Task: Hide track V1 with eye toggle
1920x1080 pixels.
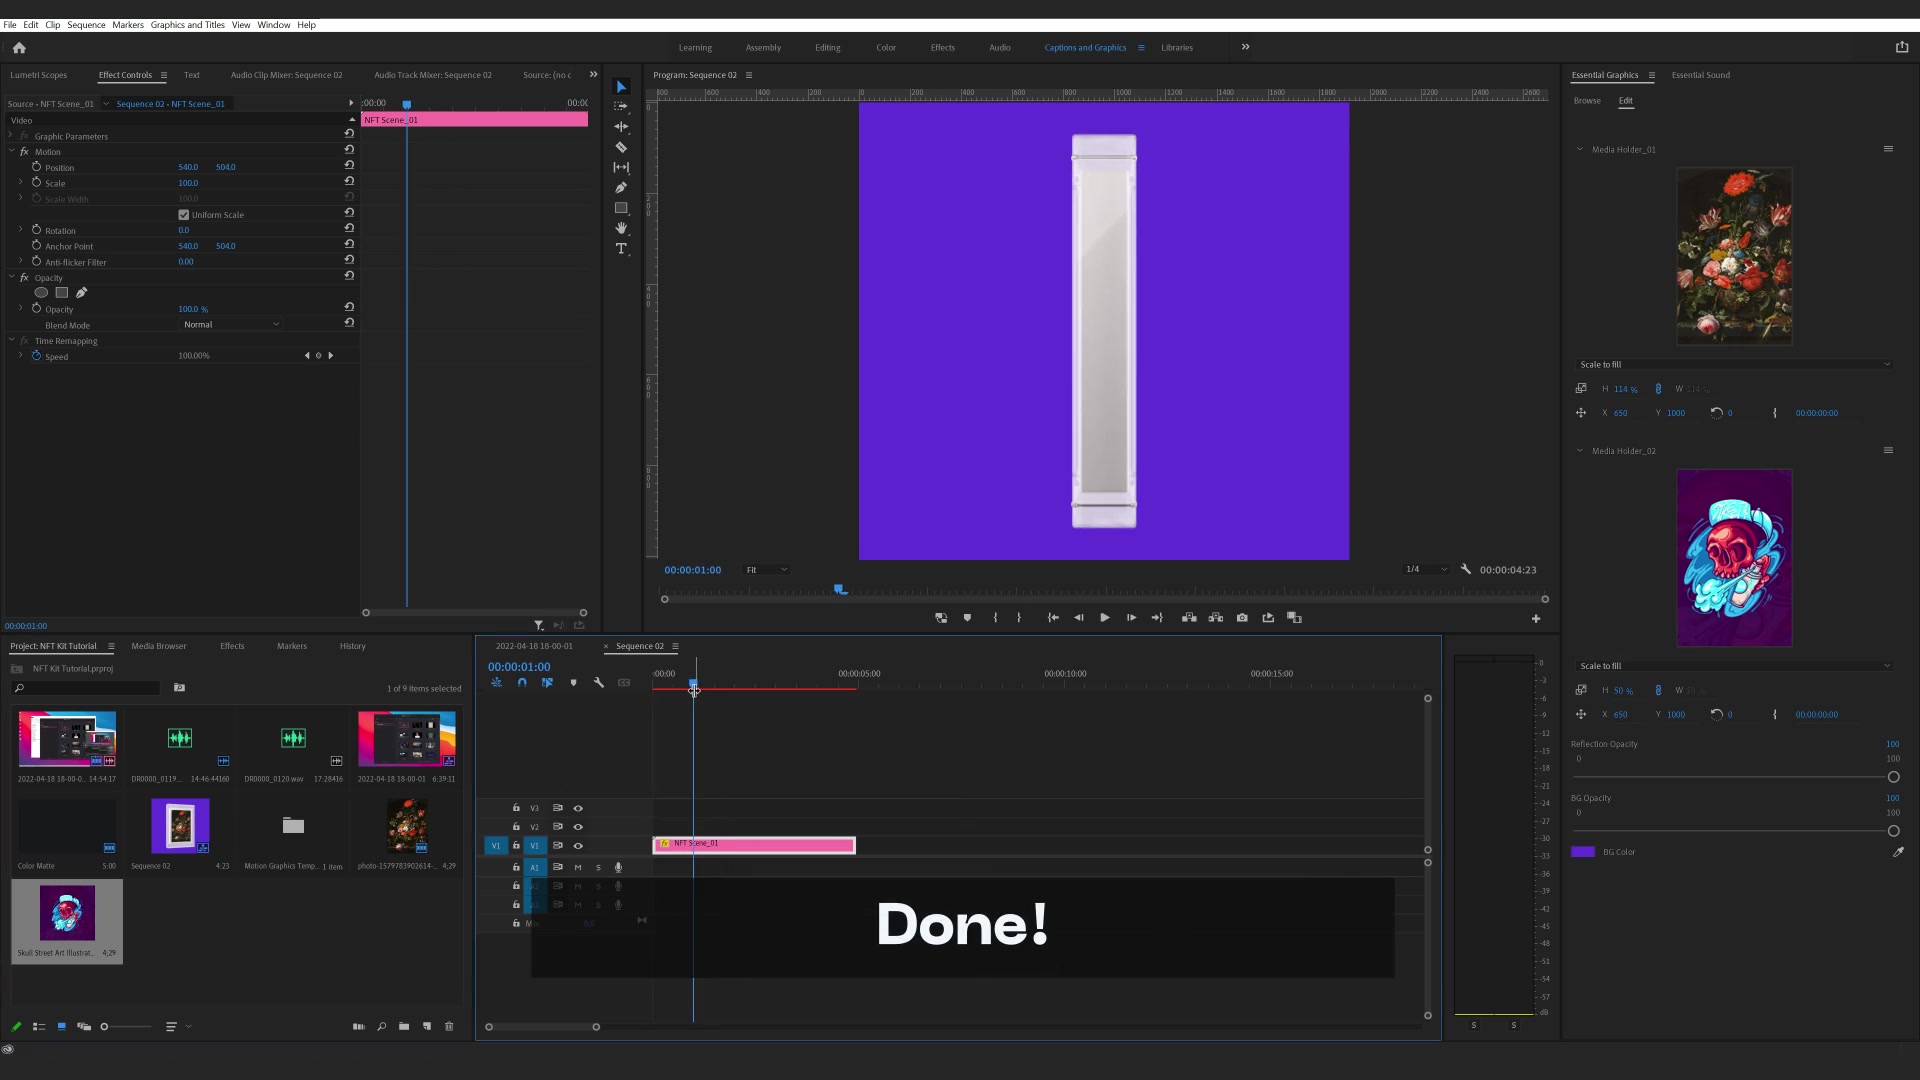Action: [x=578, y=846]
